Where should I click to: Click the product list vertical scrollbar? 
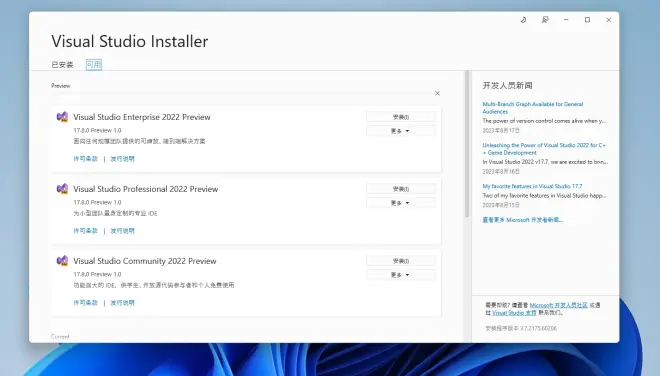tap(467, 144)
